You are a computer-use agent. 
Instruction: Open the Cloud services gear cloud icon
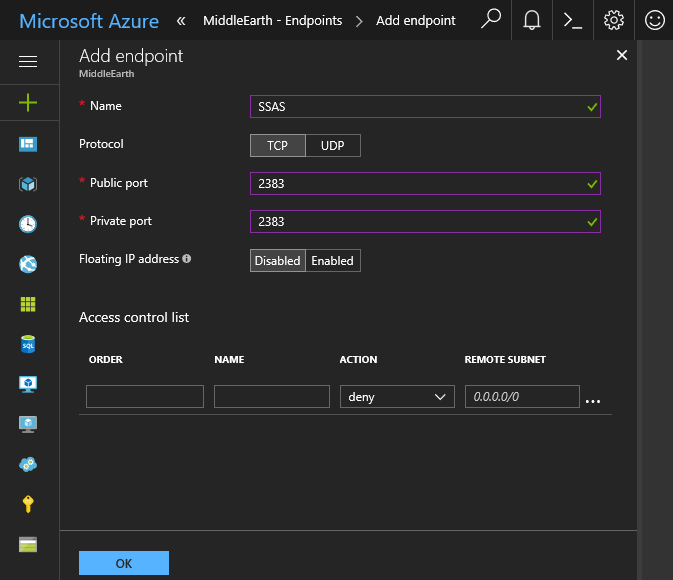pyautogui.click(x=28, y=464)
